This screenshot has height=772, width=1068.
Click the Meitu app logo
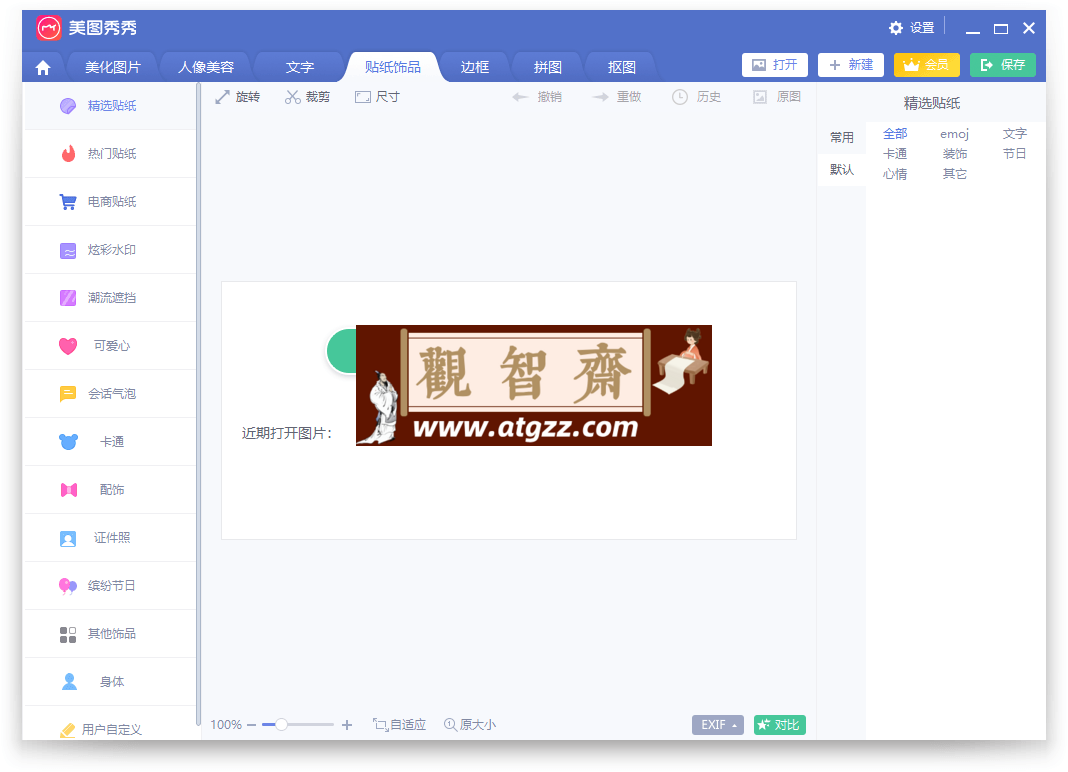click(x=48, y=28)
